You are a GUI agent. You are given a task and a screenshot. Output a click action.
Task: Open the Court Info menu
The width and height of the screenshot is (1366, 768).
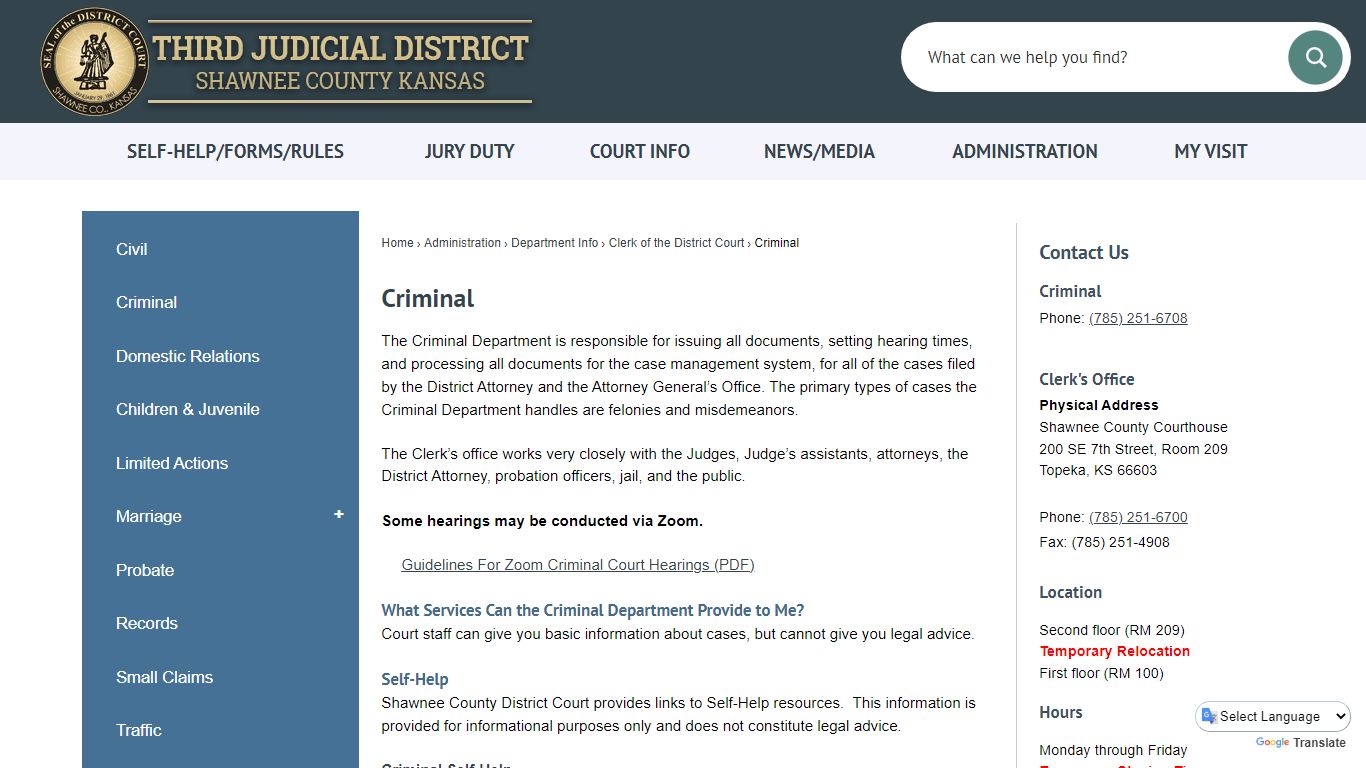coord(640,151)
